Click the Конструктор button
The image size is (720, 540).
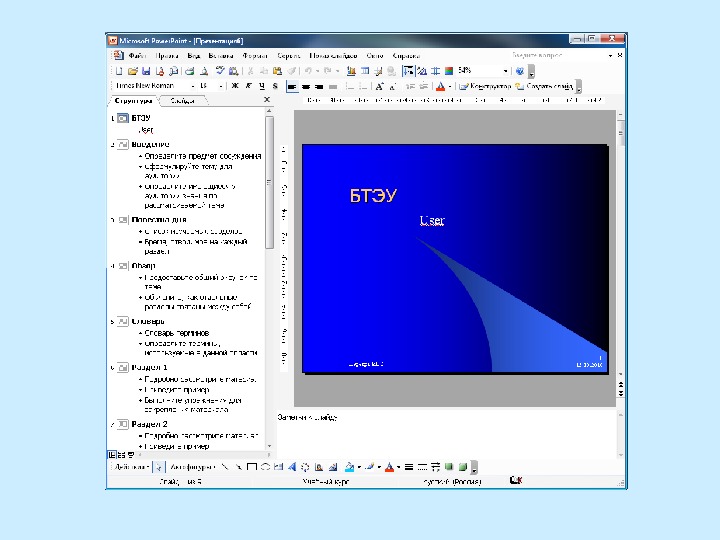(485, 86)
